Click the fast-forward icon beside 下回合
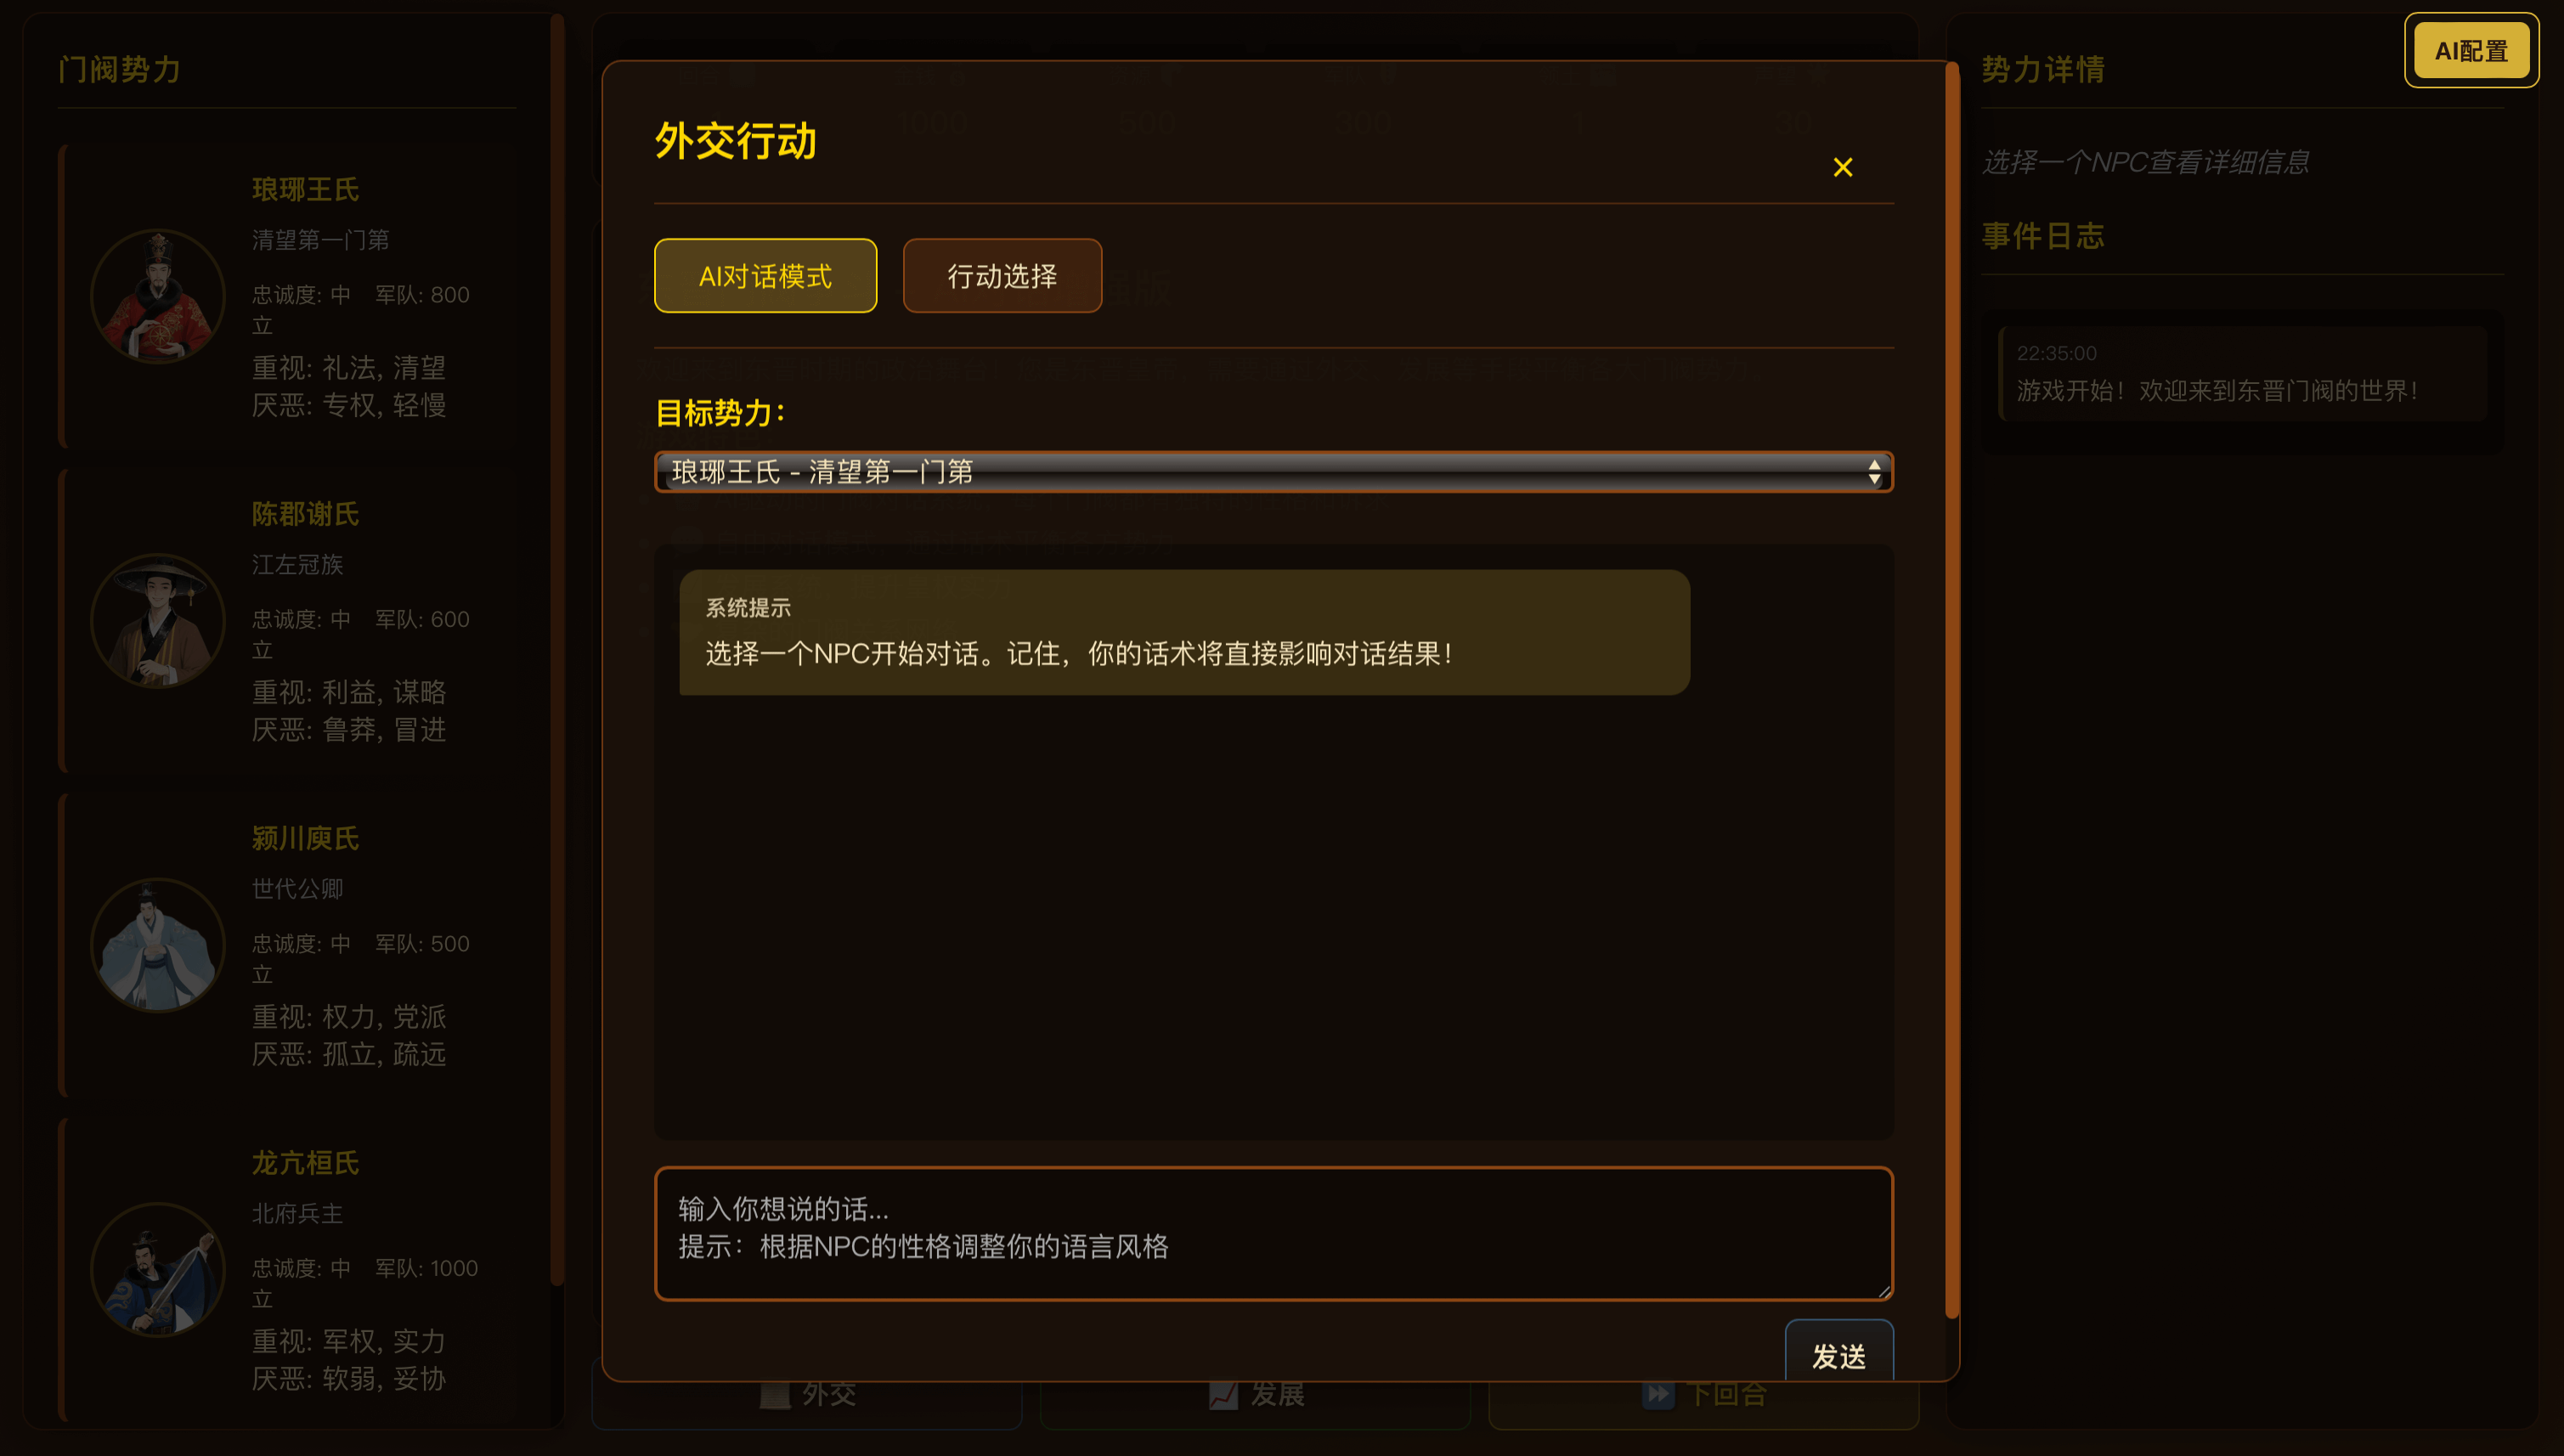Viewport: 2564px width, 1456px height. point(1657,1394)
